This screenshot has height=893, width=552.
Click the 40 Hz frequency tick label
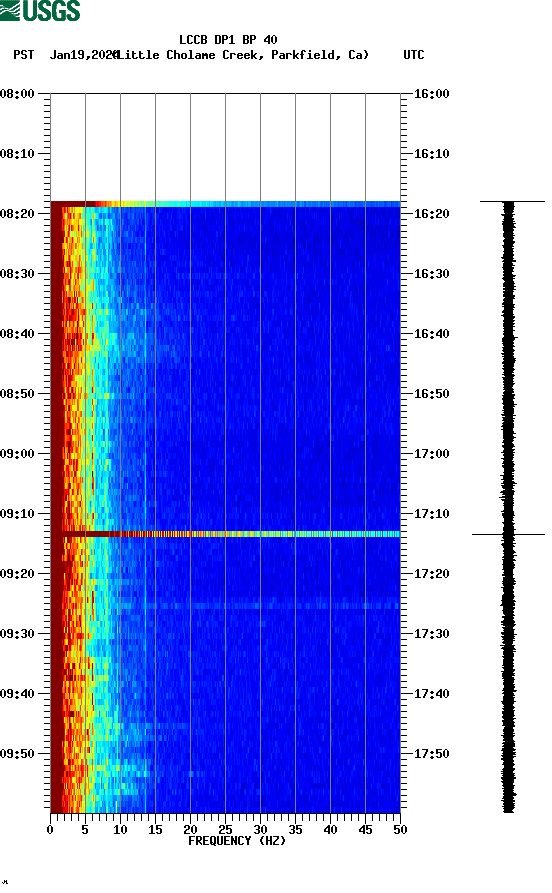pyautogui.click(x=330, y=830)
